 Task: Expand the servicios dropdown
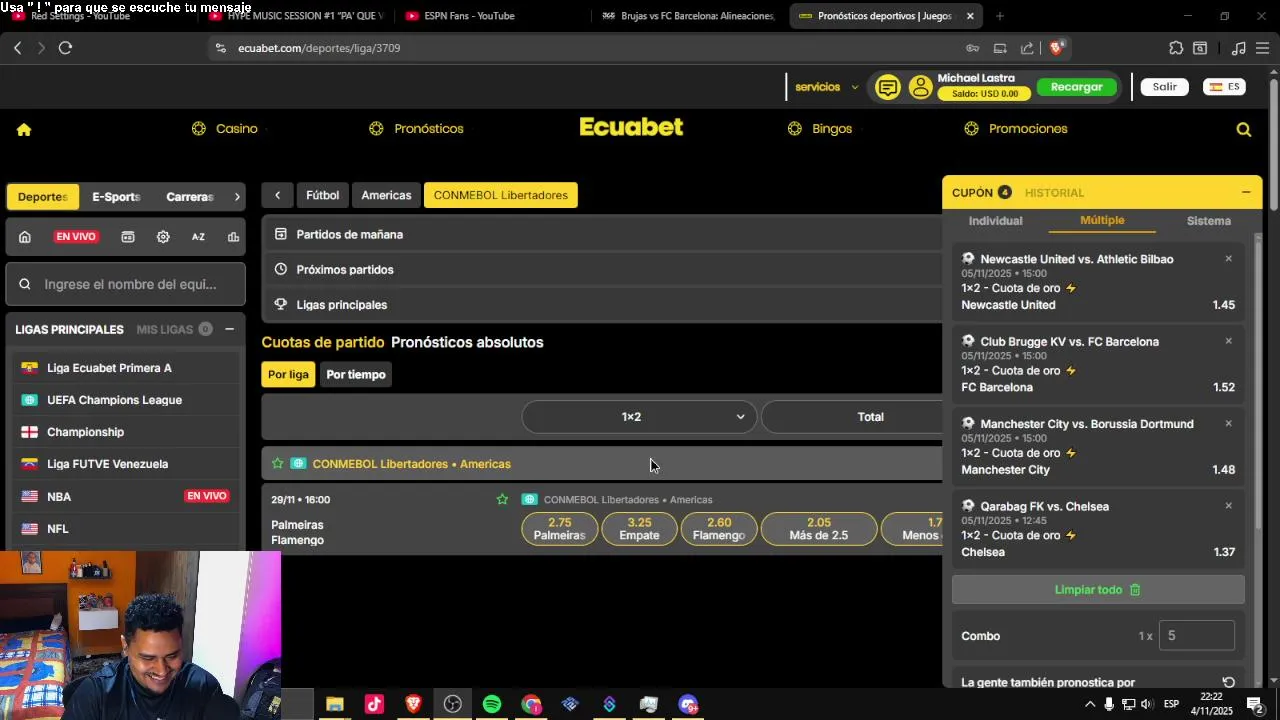[x=826, y=87]
